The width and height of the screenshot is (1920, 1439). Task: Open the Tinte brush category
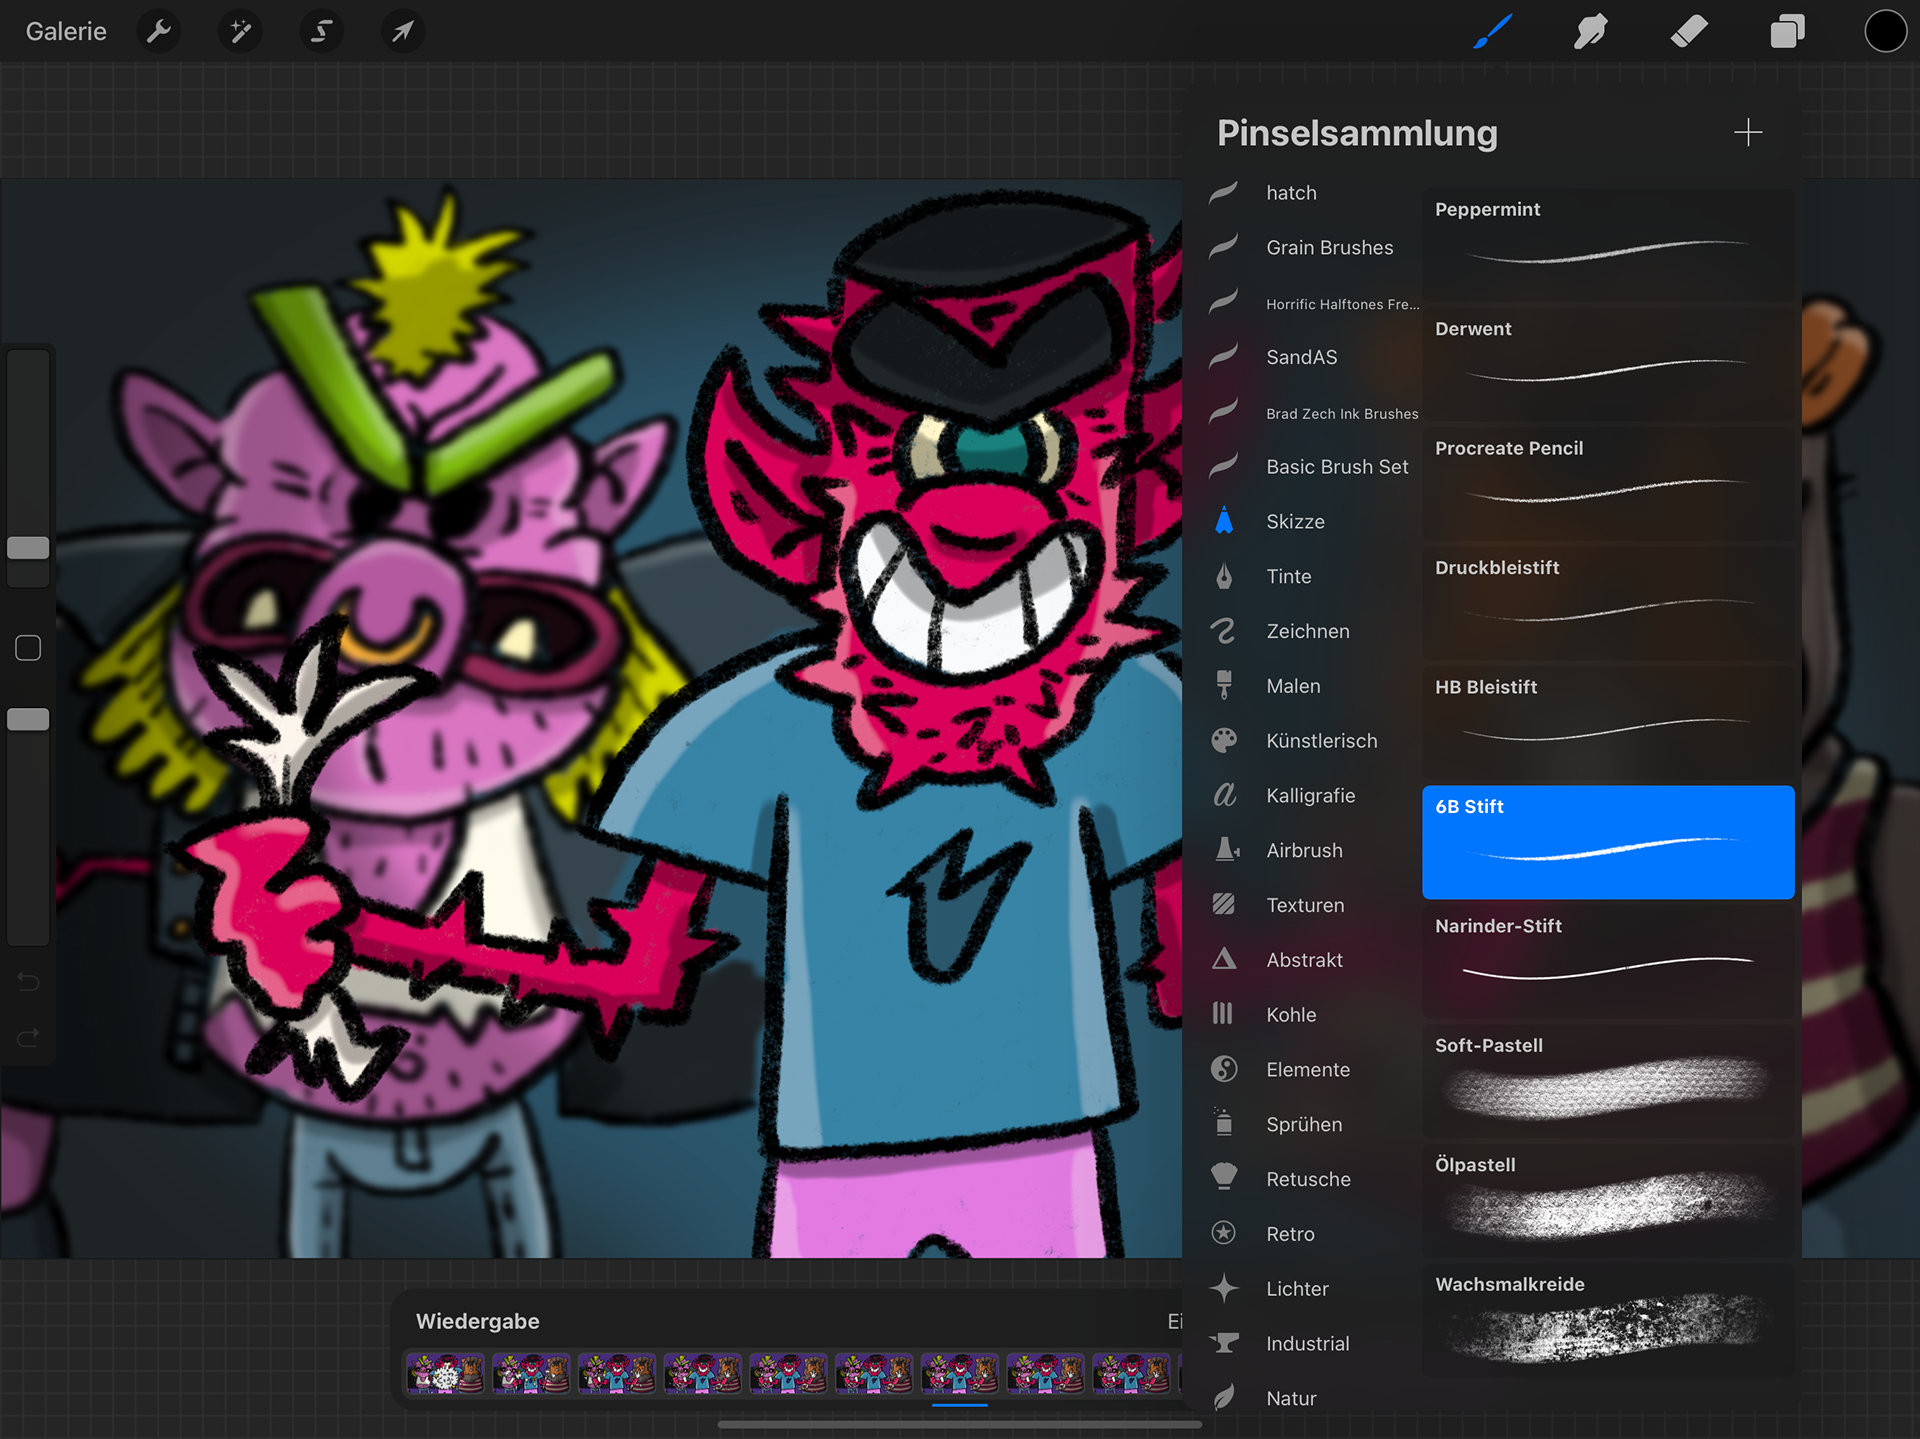pos(1288,577)
